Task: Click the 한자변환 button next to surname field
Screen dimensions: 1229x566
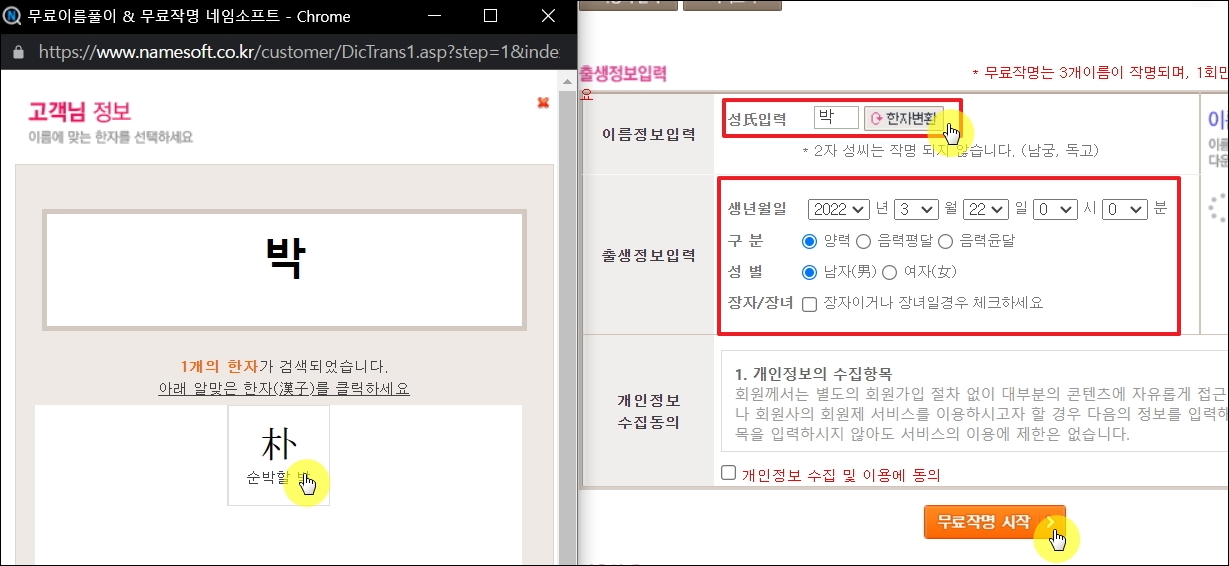Action: point(903,118)
